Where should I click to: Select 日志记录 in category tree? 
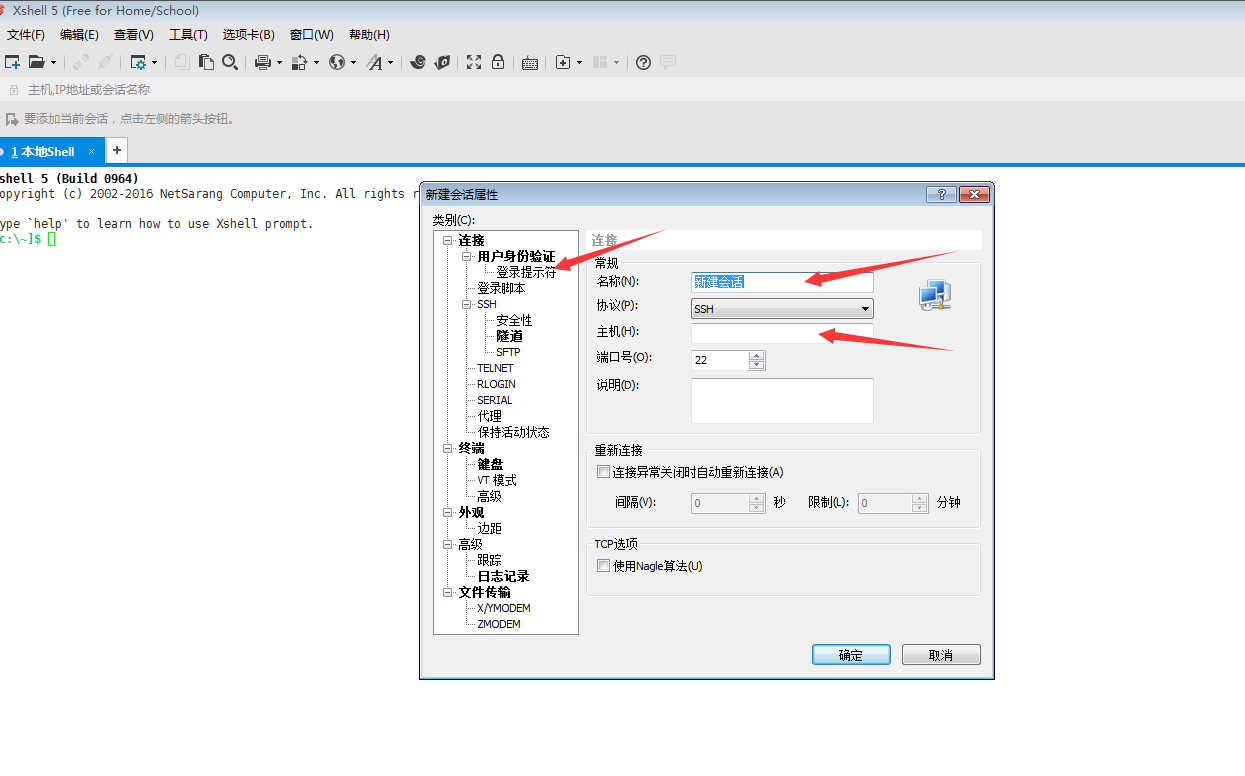click(503, 576)
